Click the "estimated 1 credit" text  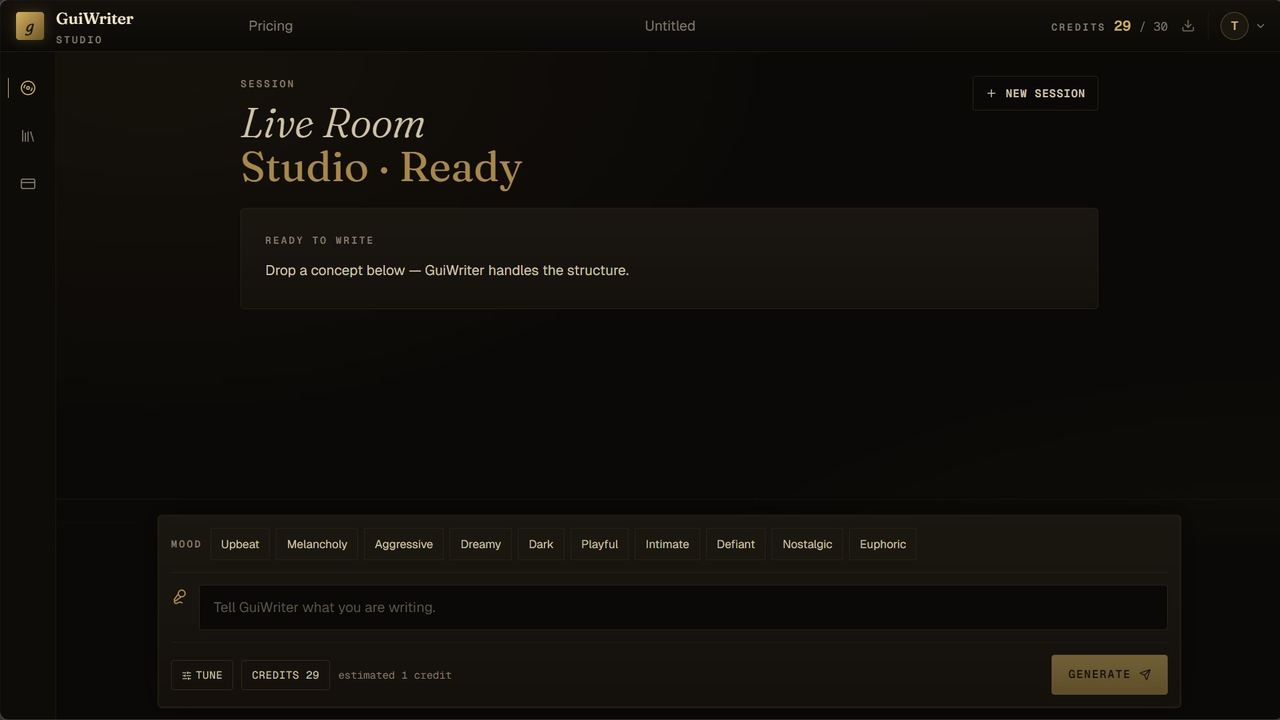[395, 675]
